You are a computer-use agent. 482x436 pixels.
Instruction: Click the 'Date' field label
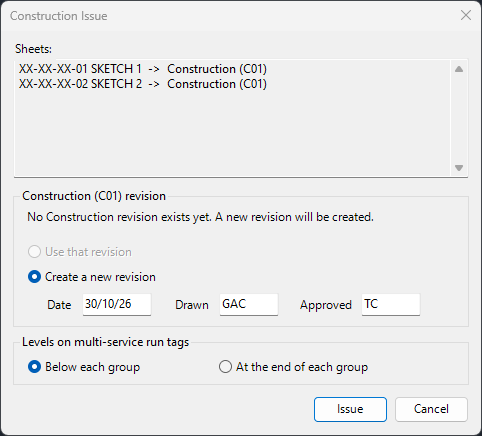coord(59,305)
